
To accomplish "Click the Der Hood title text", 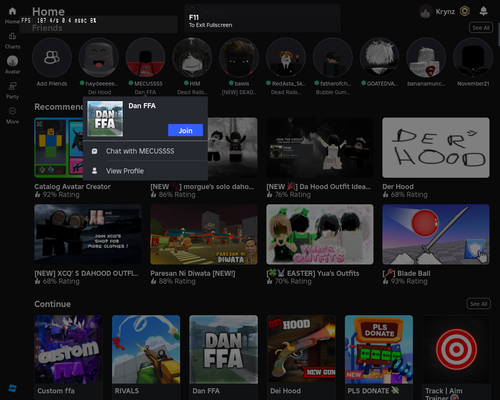I will pos(398,187).
